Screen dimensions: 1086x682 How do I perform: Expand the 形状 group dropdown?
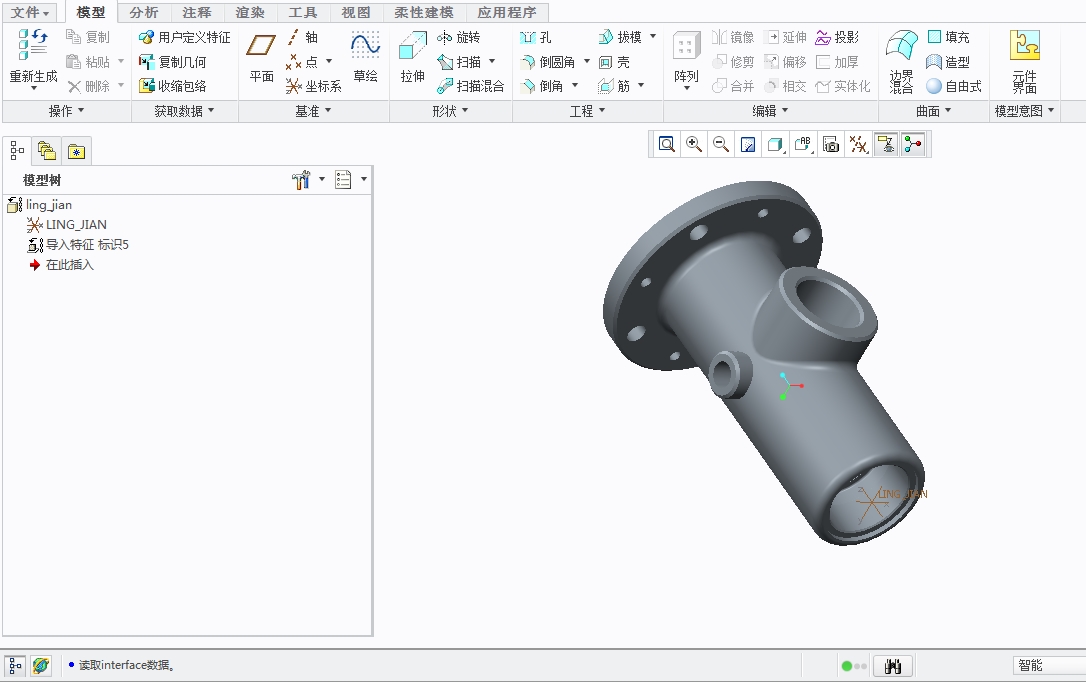(x=450, y=111)
